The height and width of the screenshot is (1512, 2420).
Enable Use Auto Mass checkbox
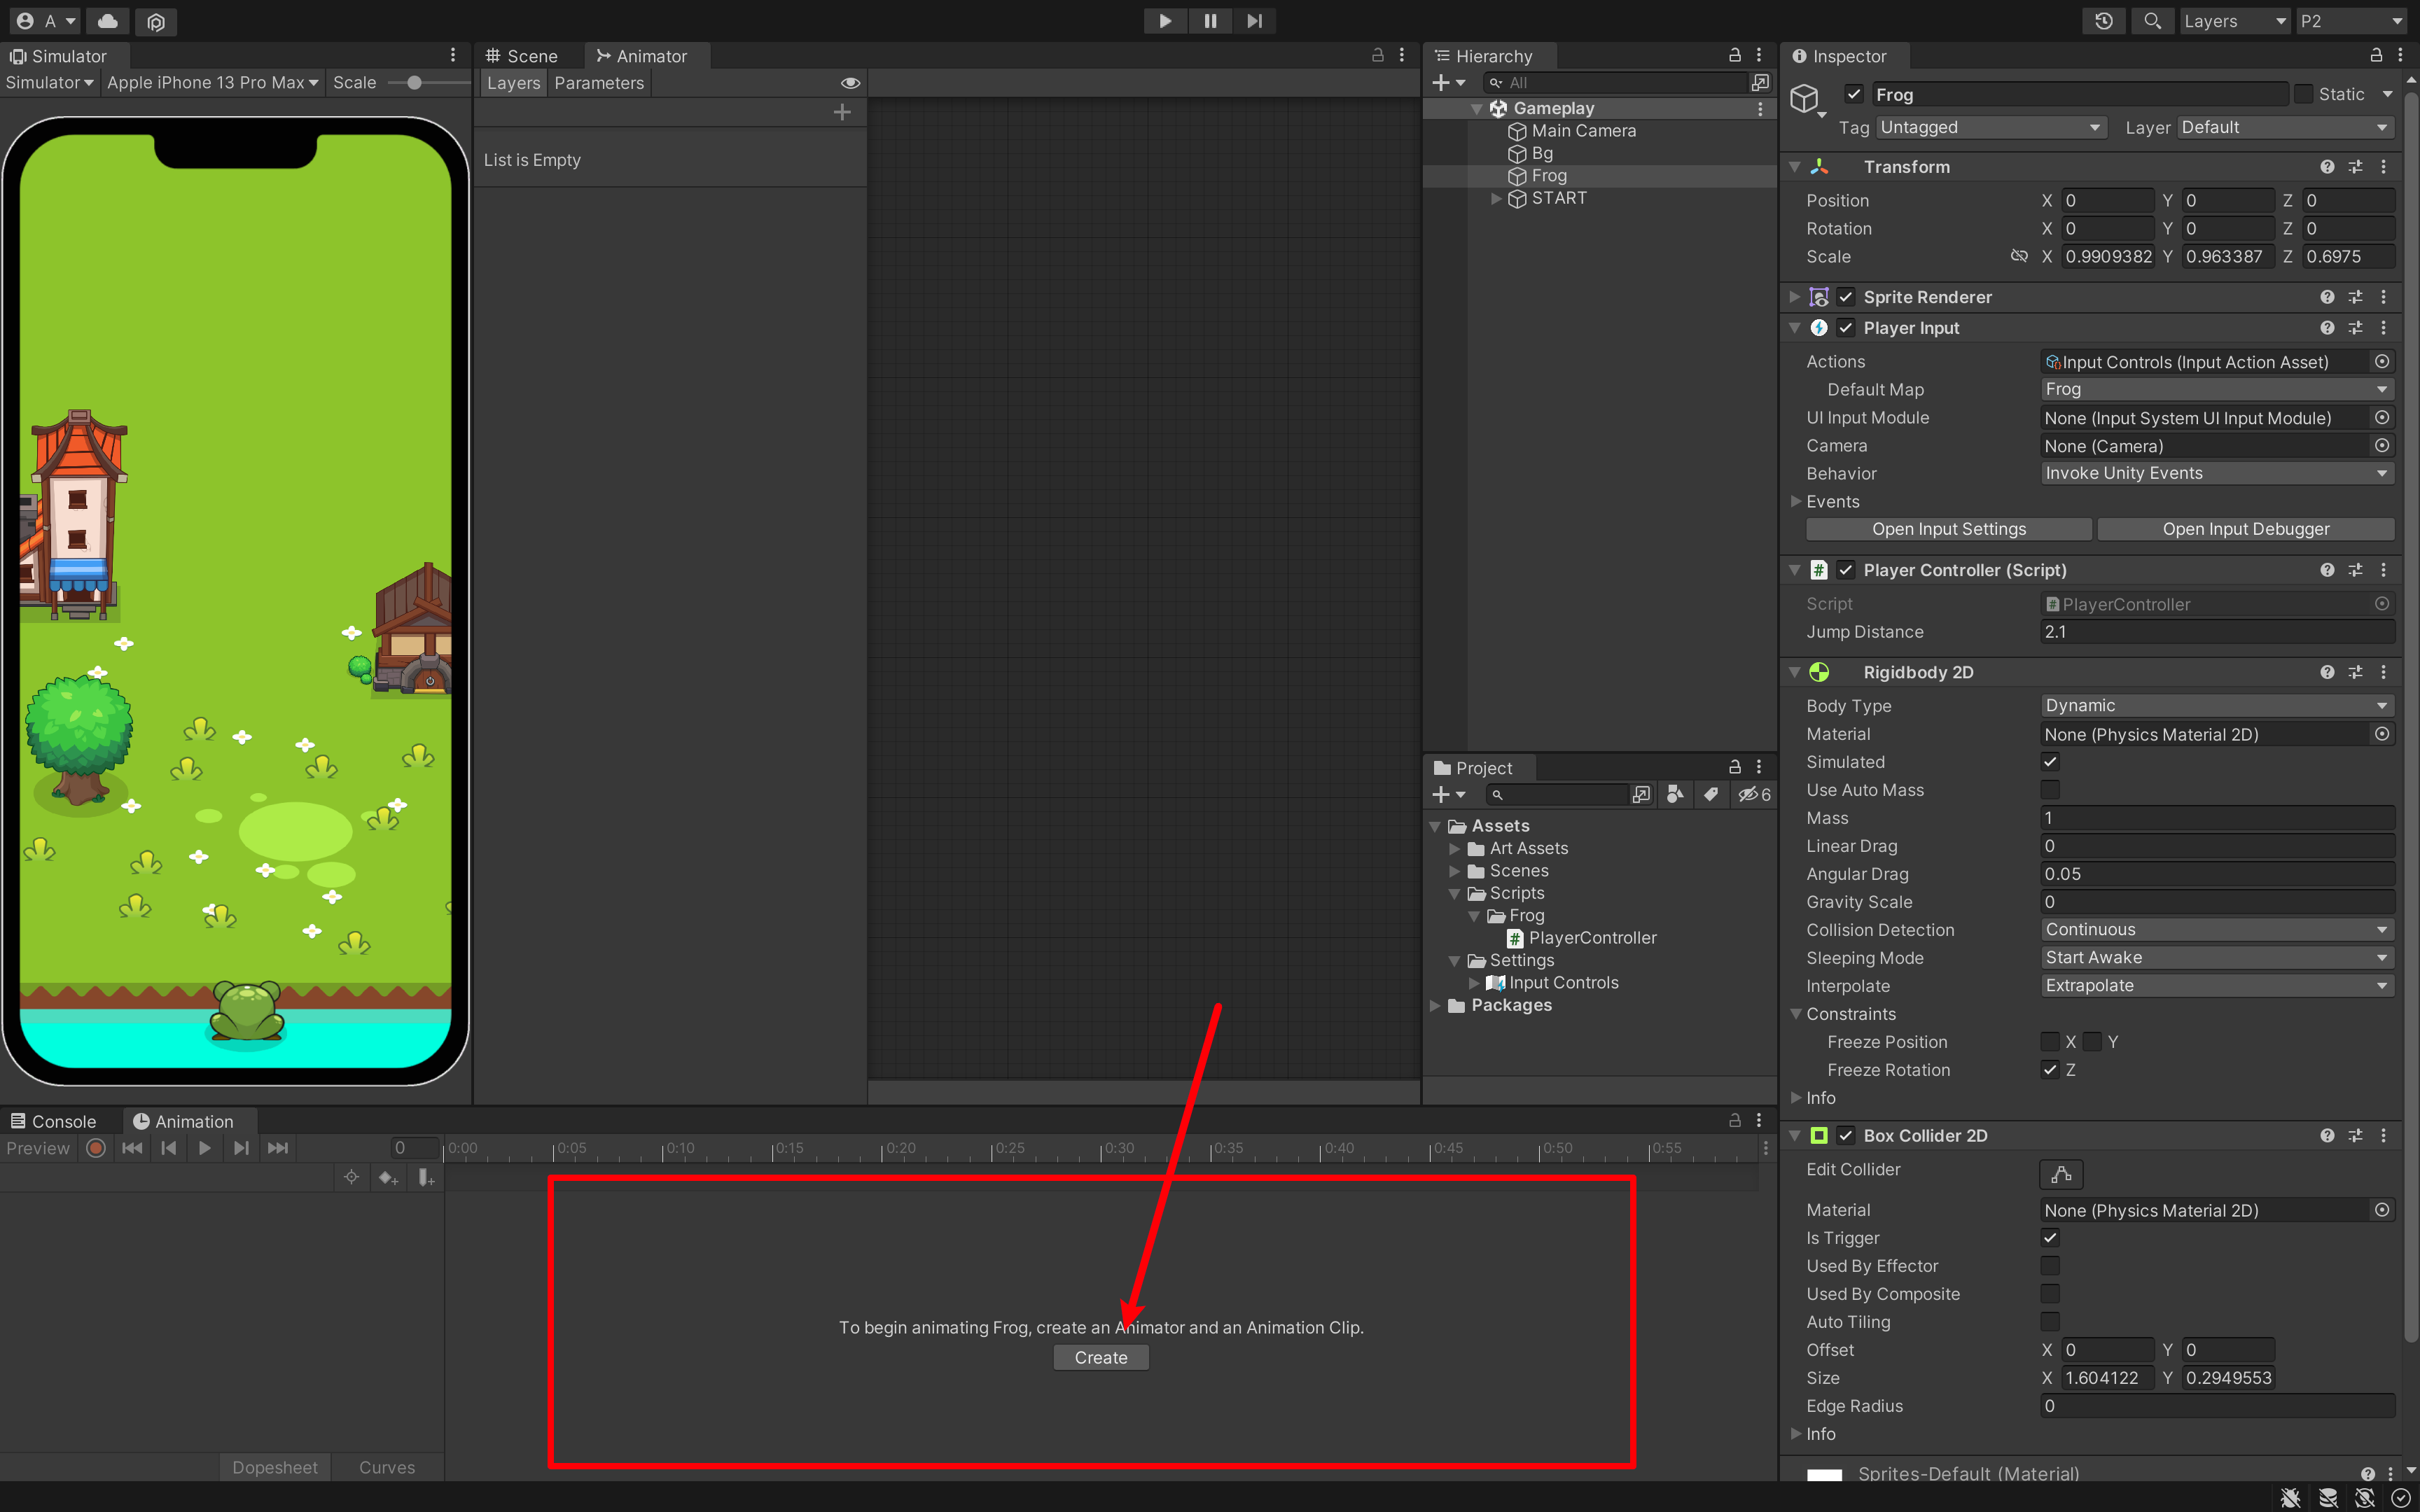click(2050, 790)
